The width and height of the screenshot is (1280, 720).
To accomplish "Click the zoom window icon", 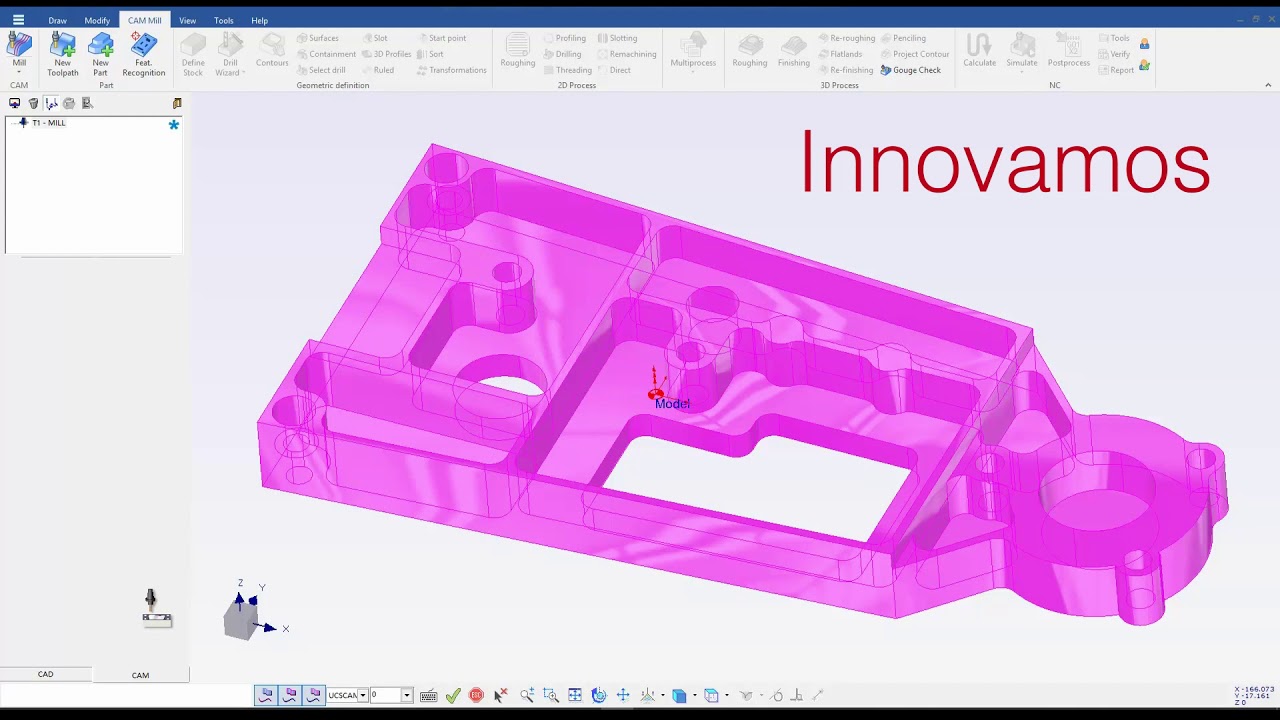I will point(551,695).
